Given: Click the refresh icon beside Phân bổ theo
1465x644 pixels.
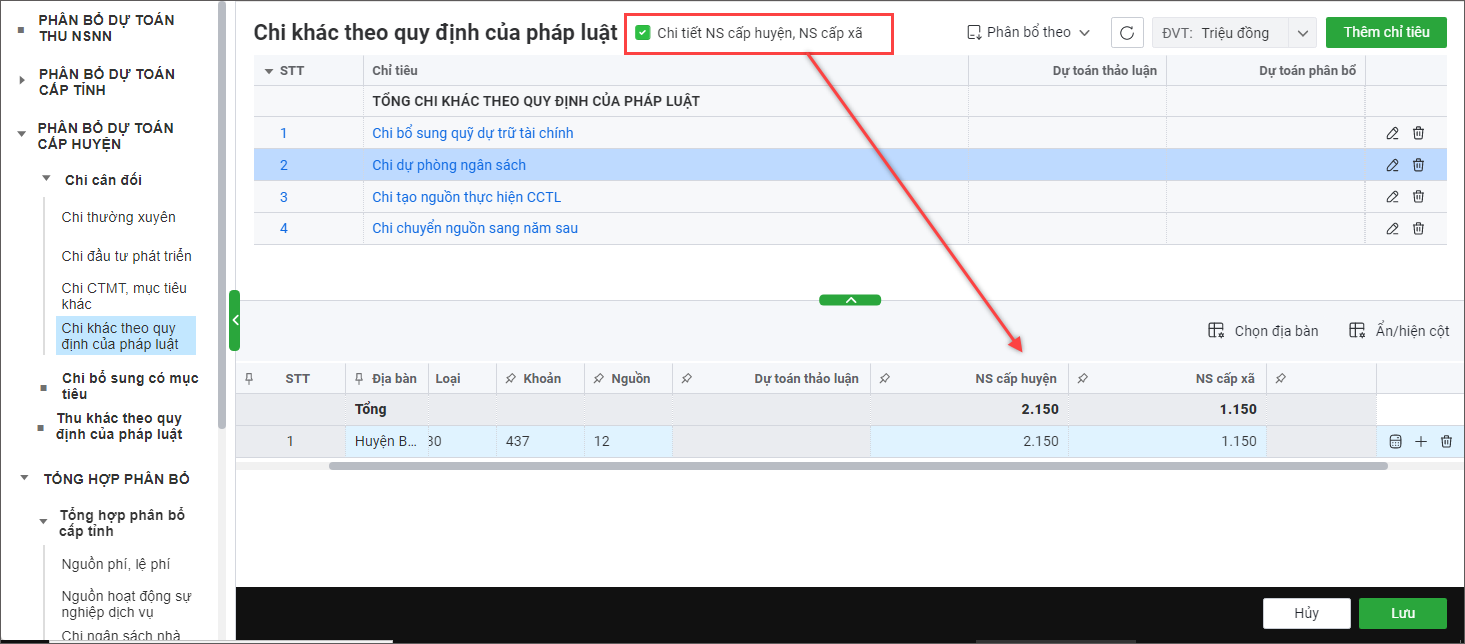Looking at the screenshot, I should pyautogui.click(x=1127, y=33).
